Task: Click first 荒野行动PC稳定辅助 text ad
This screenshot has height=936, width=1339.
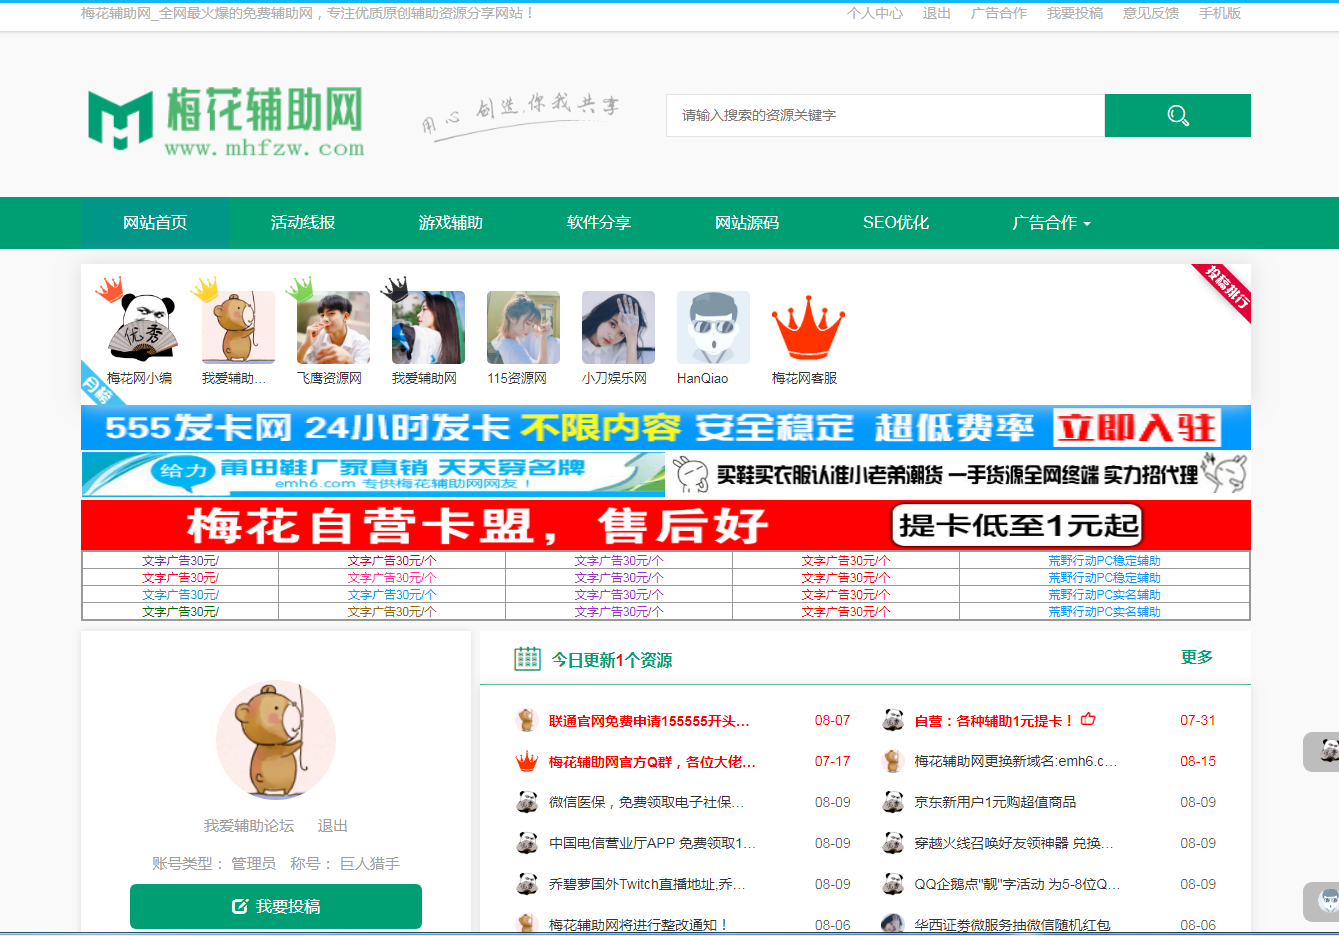Action: [x=1104, y=561]
